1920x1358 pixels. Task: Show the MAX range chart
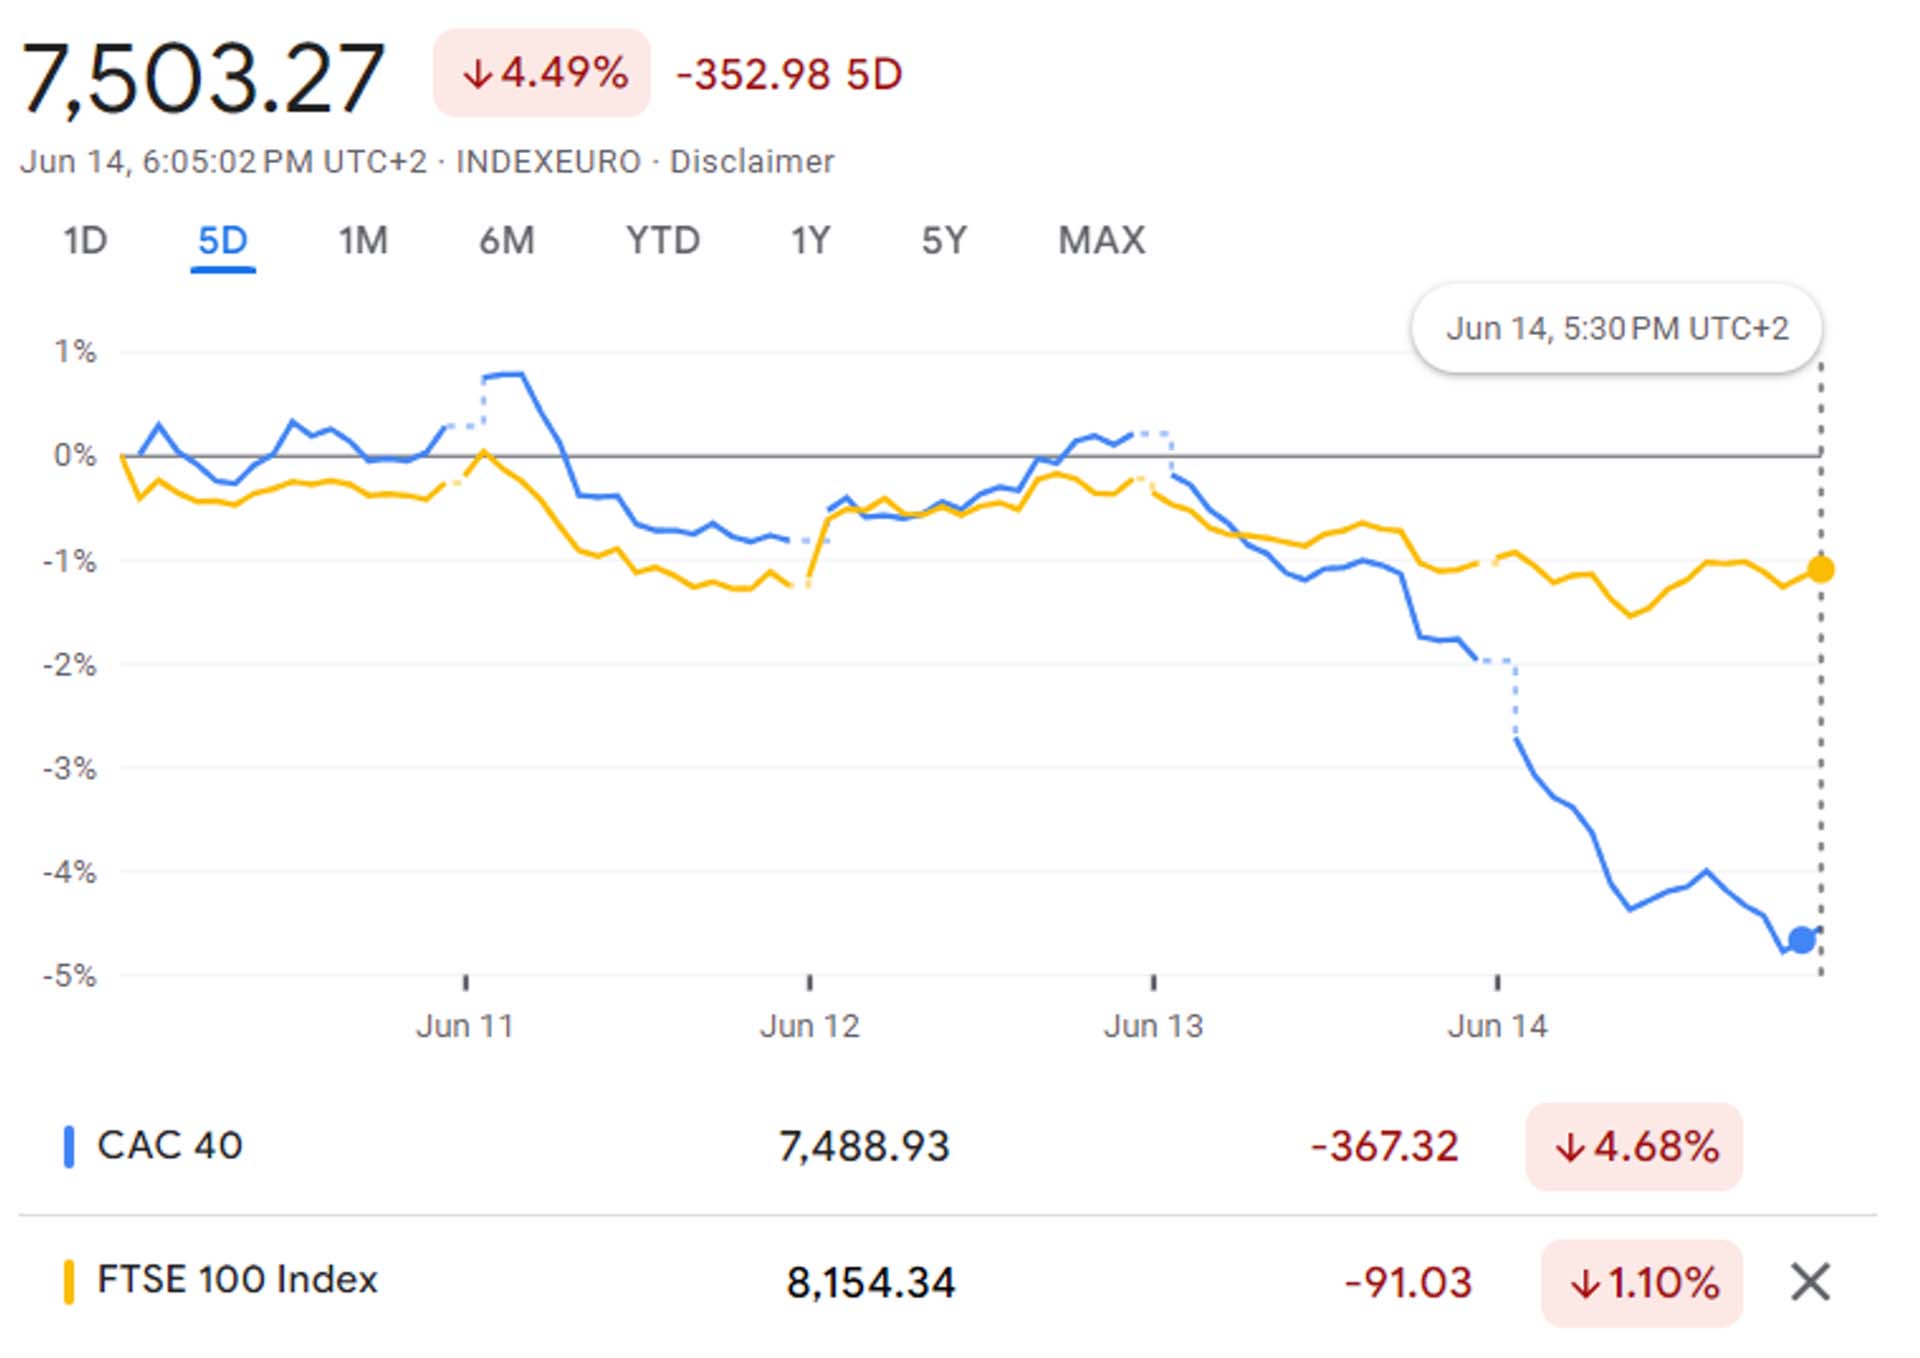pos(1101,241)
